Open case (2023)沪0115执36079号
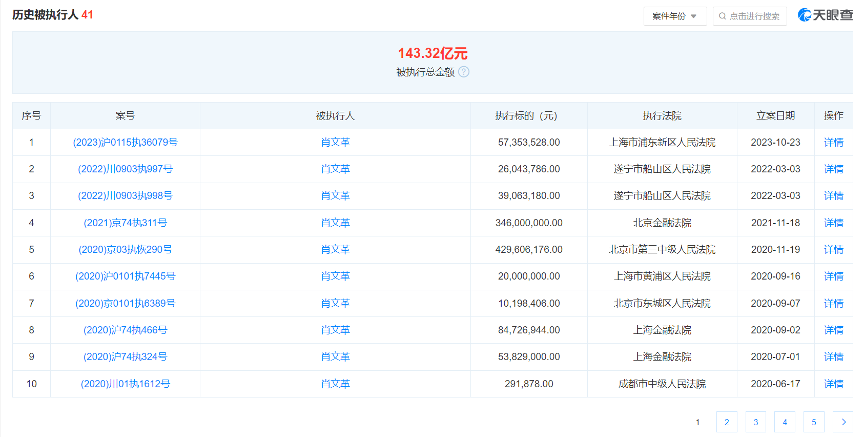864x437 pixels. coord(125,142)
